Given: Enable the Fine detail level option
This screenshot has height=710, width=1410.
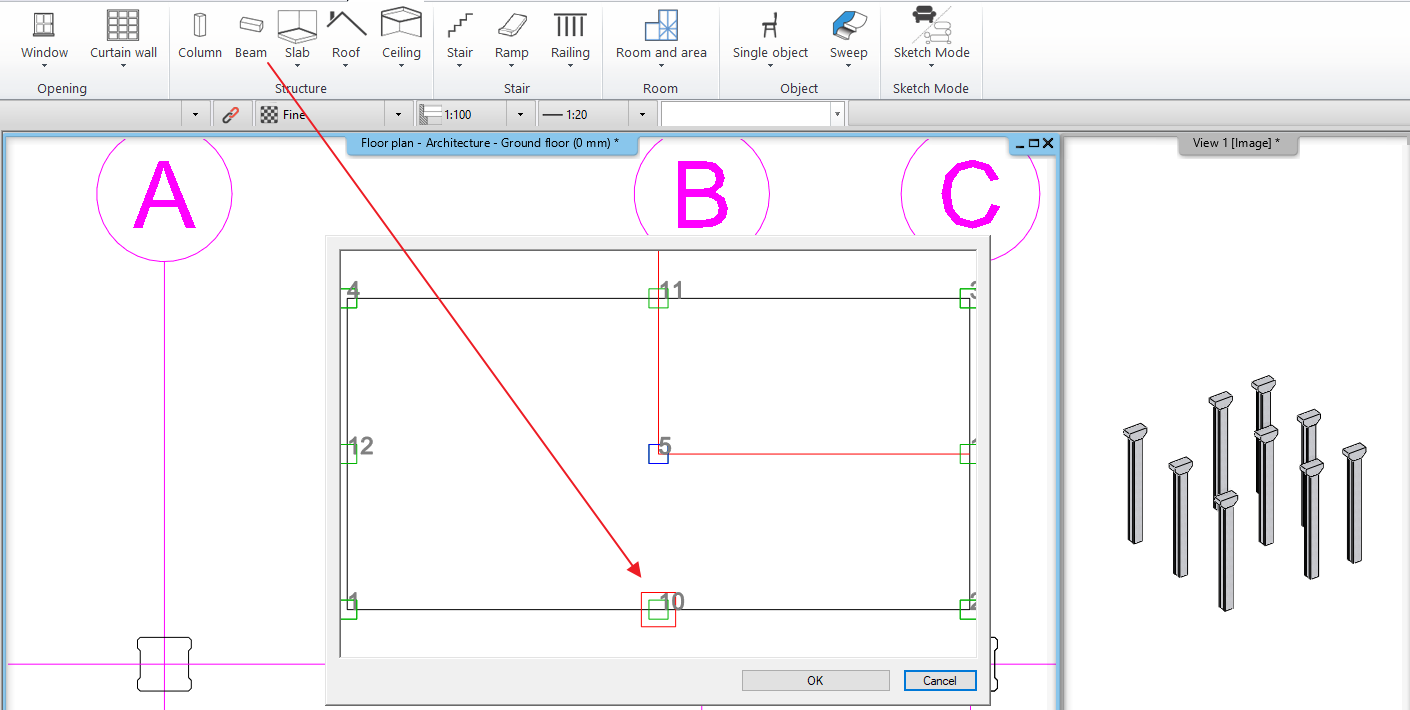Looking at the screenshot, I should coord(290,113).
